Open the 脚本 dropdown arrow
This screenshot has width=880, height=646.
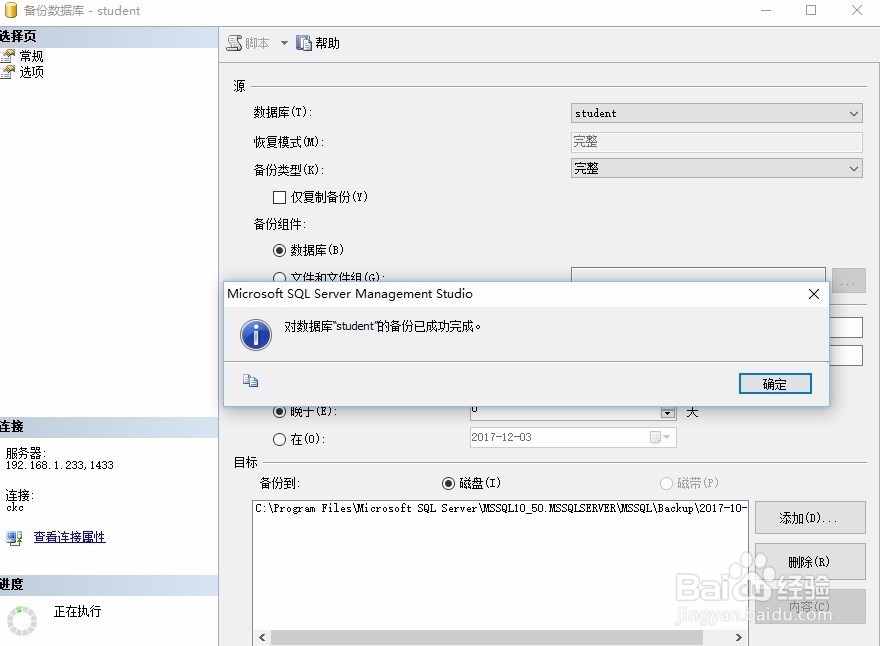pyautogui.click(x=284, y=43)
